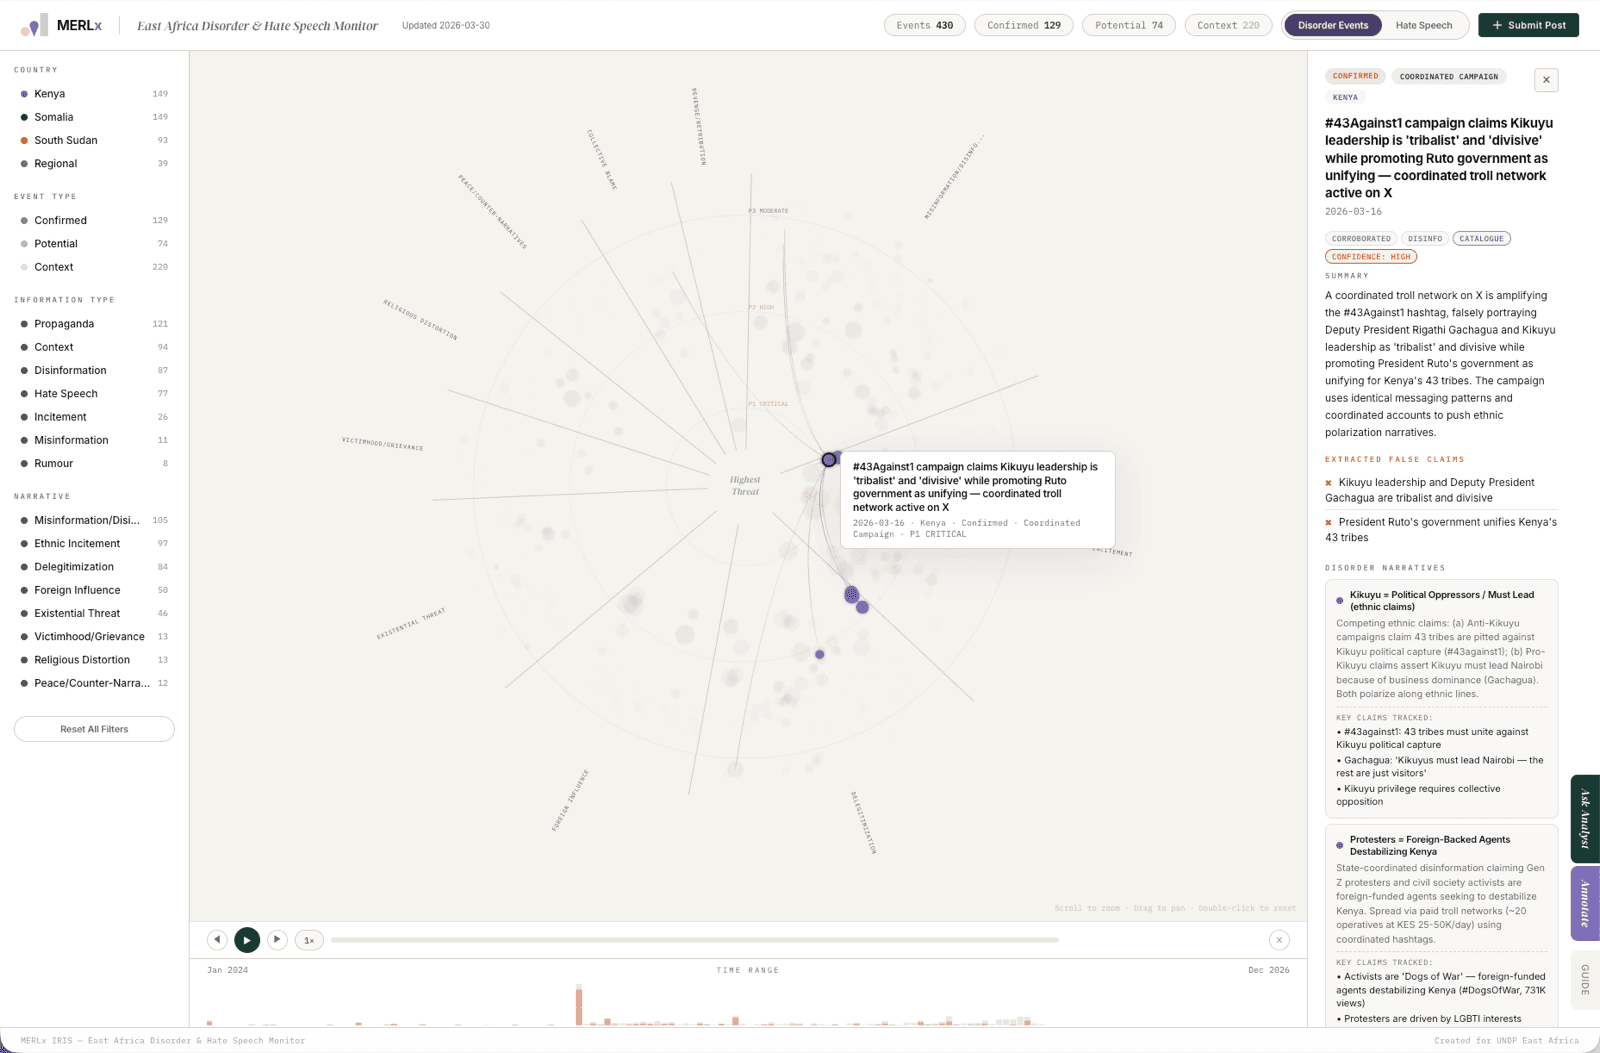Image resolution: width=1600 pixels, height=1053 pixels.
Task: Filter by Propaganda information type
Action: point(94,324)
